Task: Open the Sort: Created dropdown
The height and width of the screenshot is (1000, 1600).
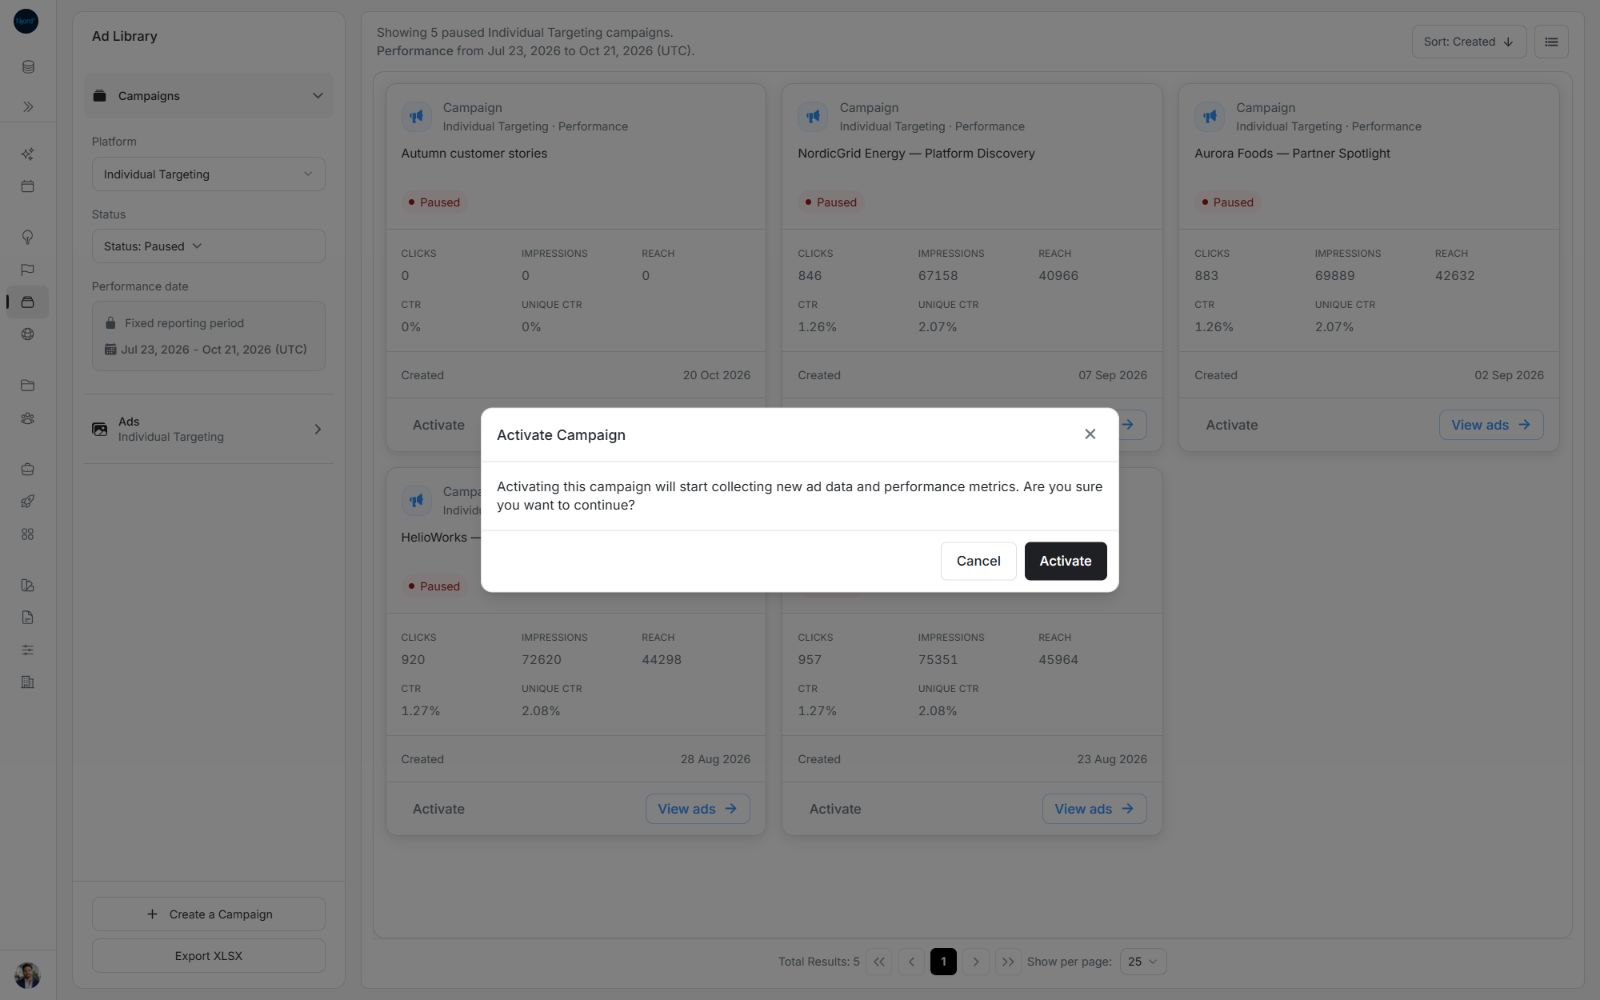Action: pyautogui.click(x=1468, y=42)
